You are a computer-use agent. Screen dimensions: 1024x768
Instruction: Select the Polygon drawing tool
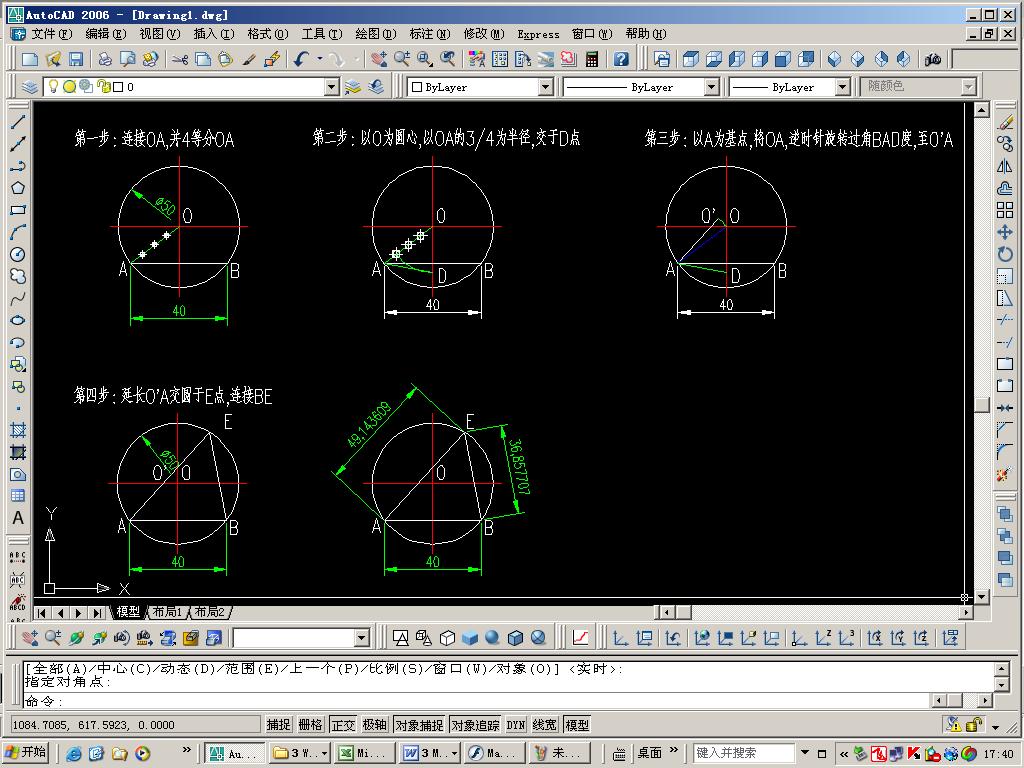pyautogui.click(x=18, y=188)
